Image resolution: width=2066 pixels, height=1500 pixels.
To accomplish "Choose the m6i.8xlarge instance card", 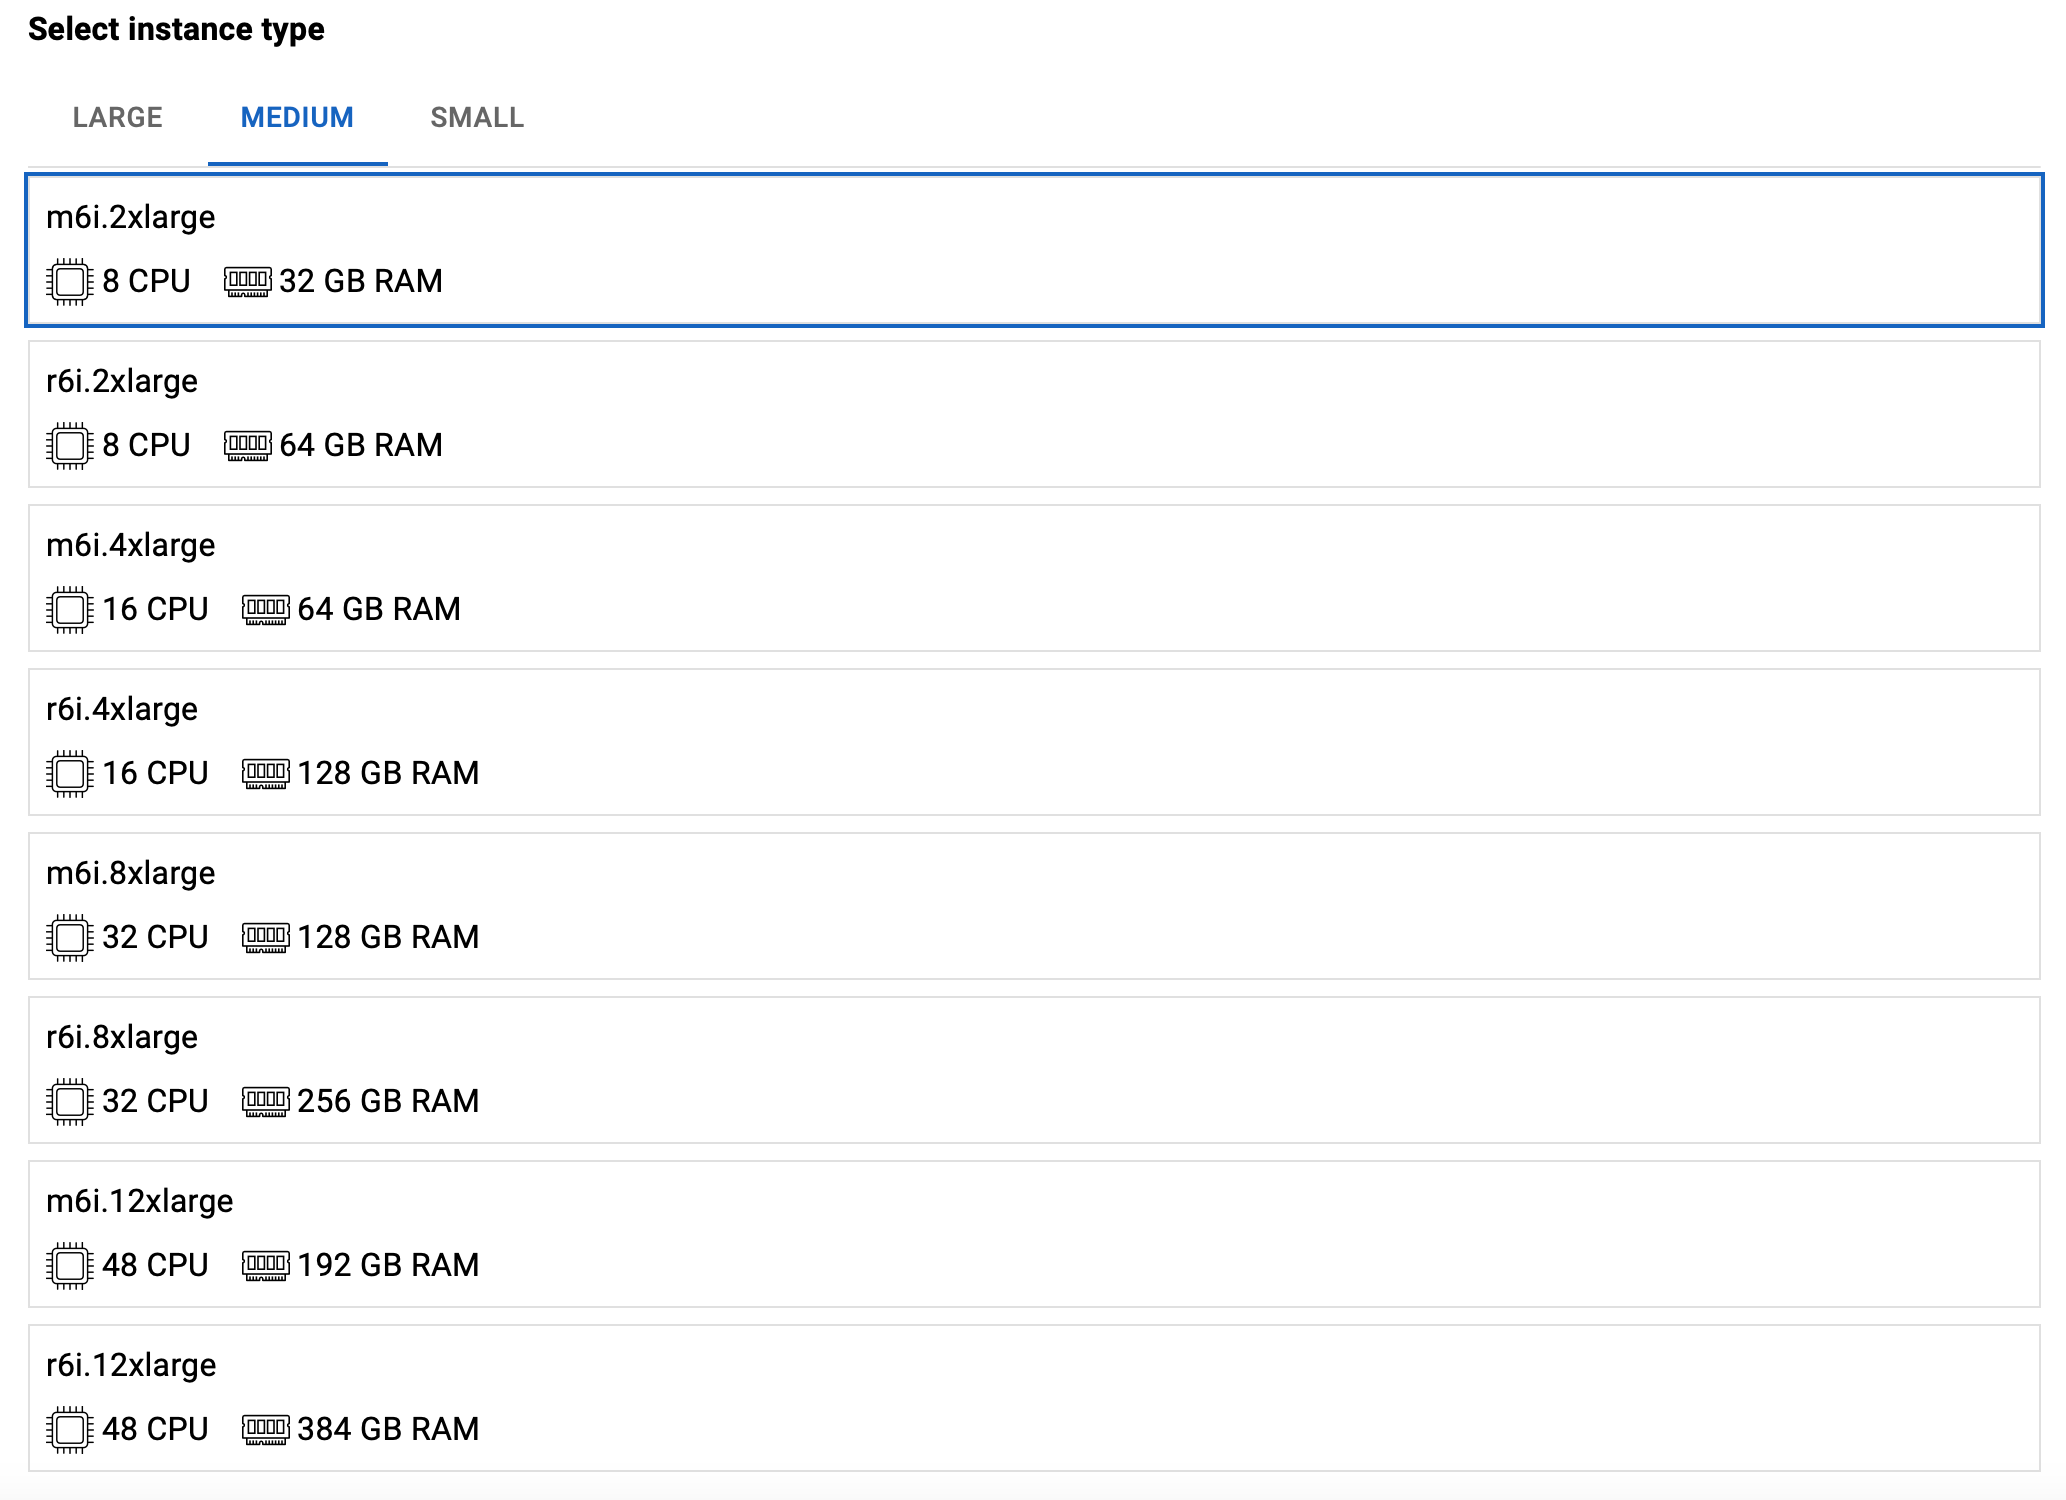I will (1034, 906).
